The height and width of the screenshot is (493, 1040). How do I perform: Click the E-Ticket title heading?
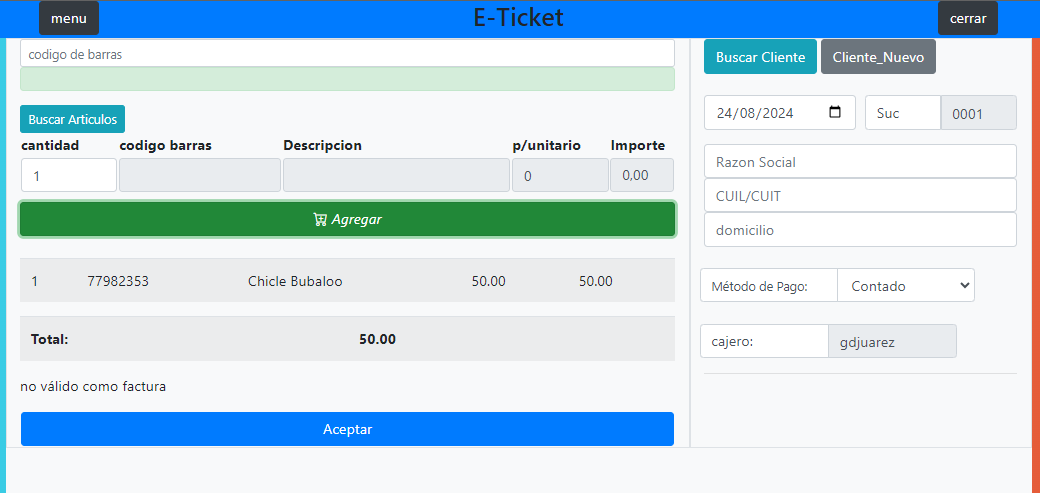[x=518, y=17]
